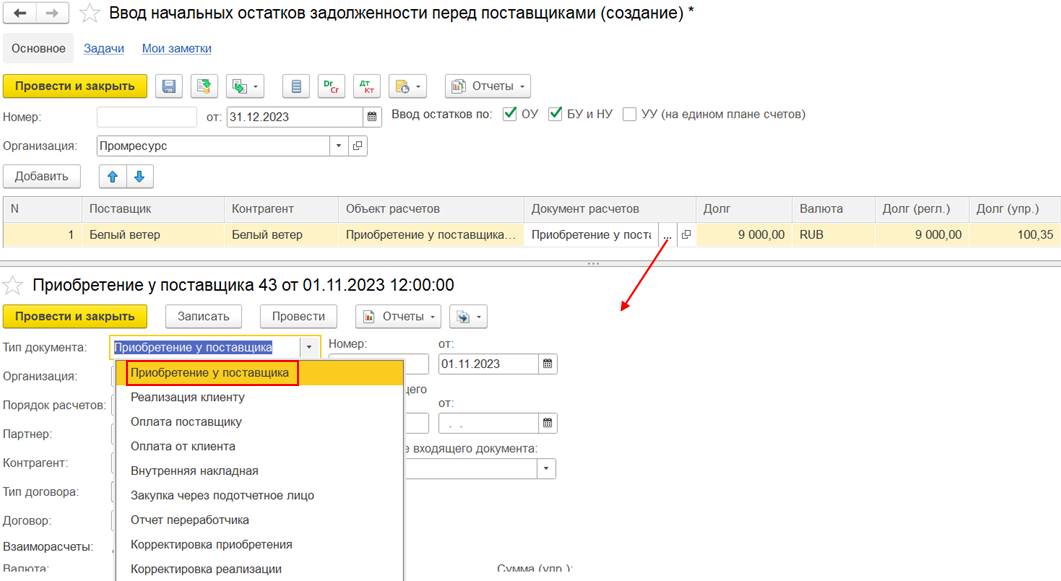Click the floppy disk save icon
The width and height of the screenshot is (1061, 581).
(169, 87)
